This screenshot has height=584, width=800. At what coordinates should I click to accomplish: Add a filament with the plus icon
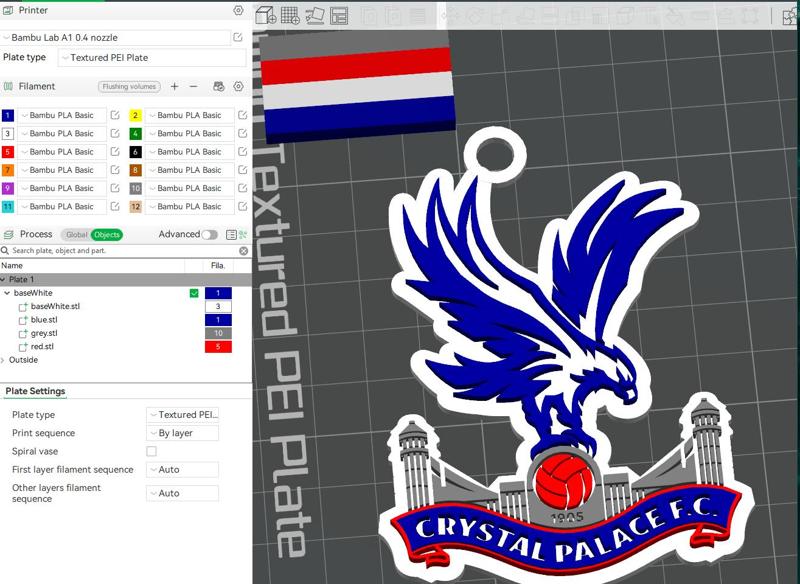tap(175, 87)
